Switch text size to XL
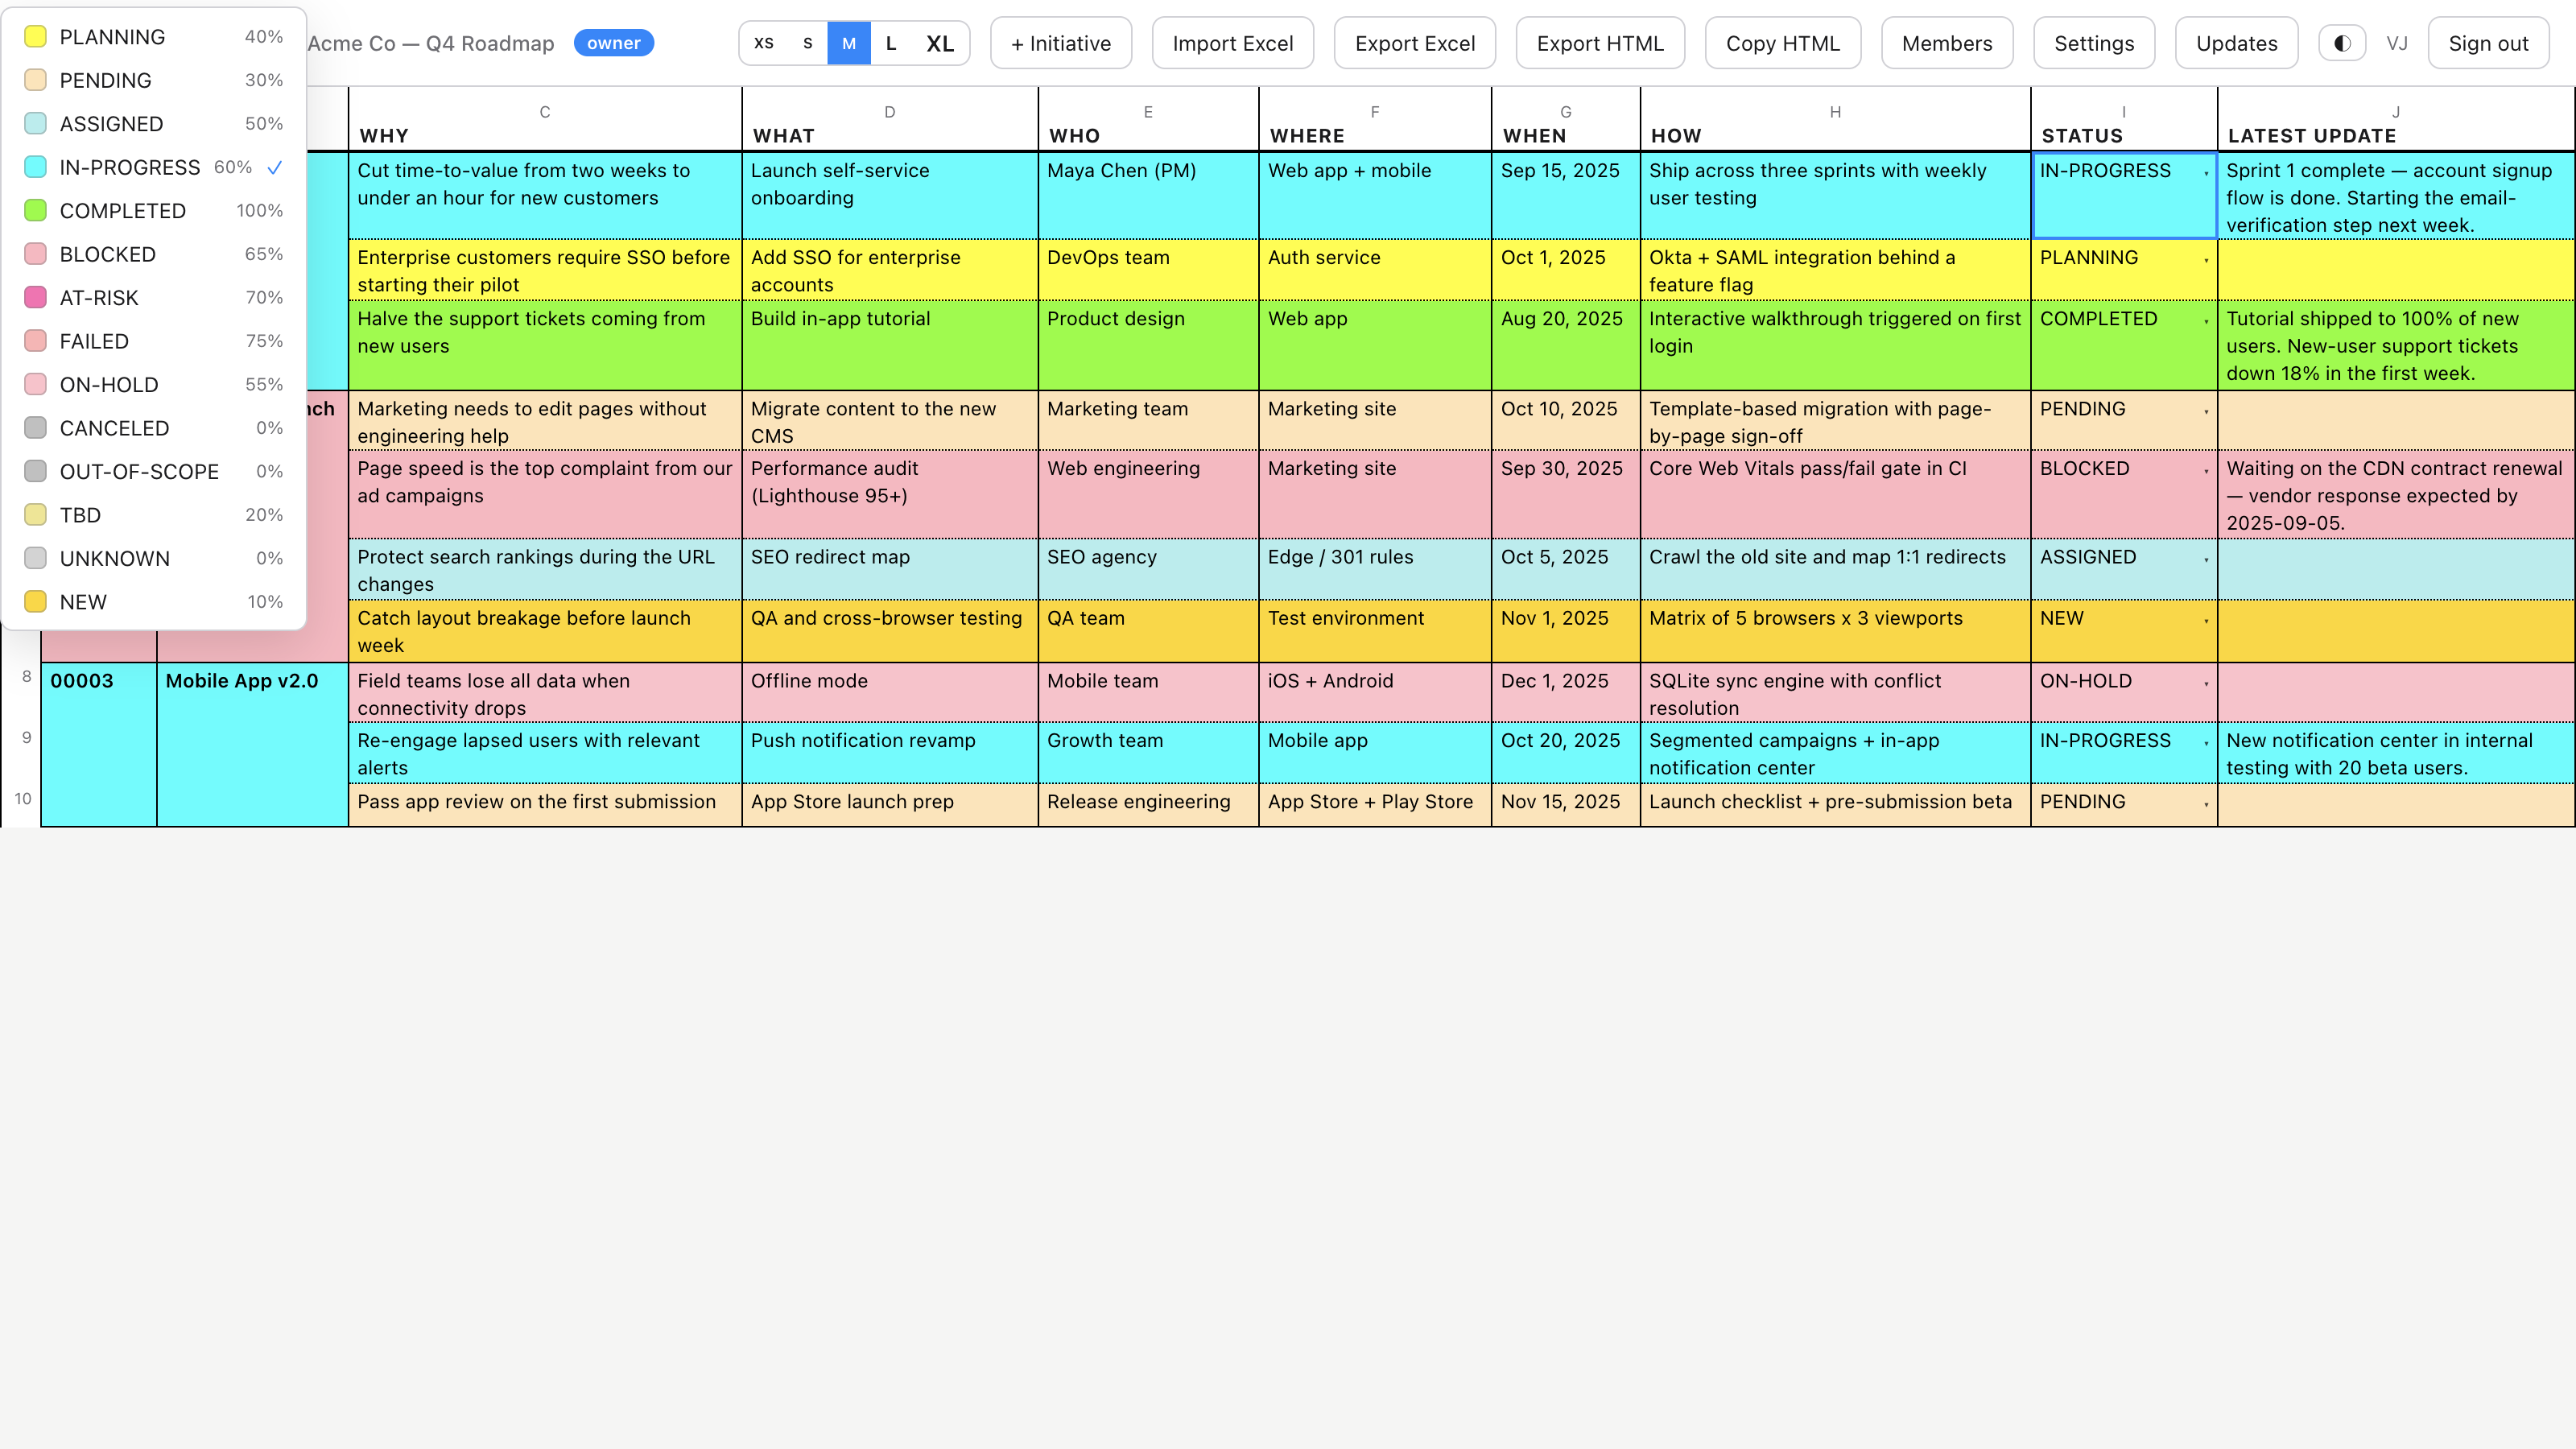Viewport: 2576px width, 1449px height. pos(940,43)
